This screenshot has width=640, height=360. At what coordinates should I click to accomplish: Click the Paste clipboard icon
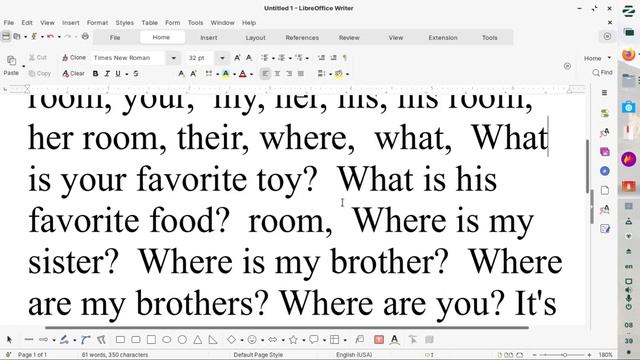[11, 60]
